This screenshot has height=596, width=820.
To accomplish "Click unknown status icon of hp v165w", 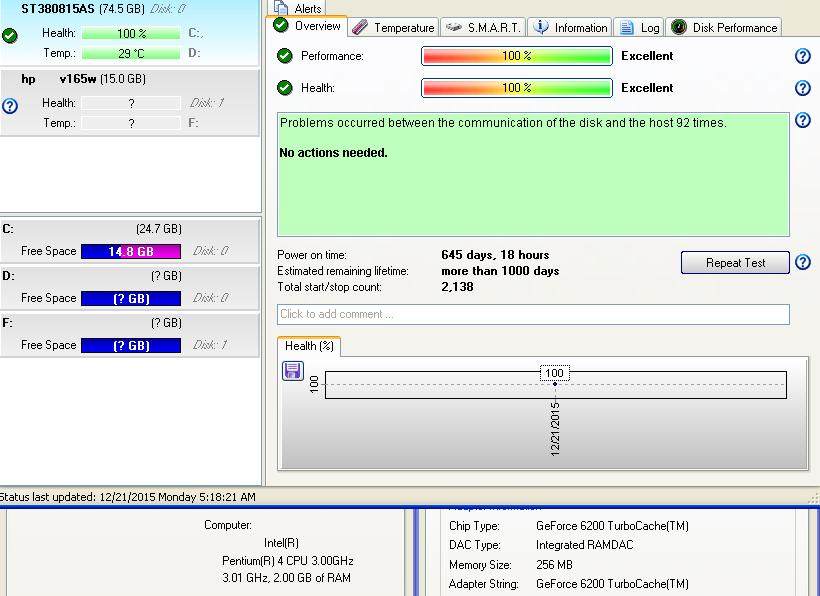I will [10, 105].
